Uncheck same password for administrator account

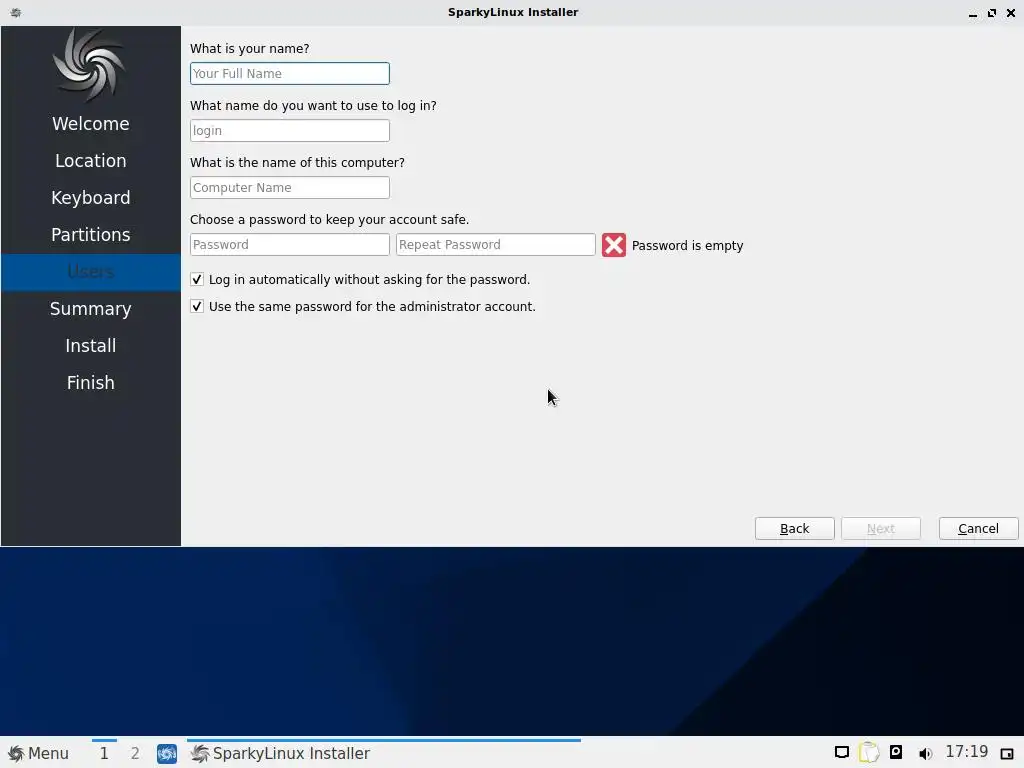[x=197, y=306]
